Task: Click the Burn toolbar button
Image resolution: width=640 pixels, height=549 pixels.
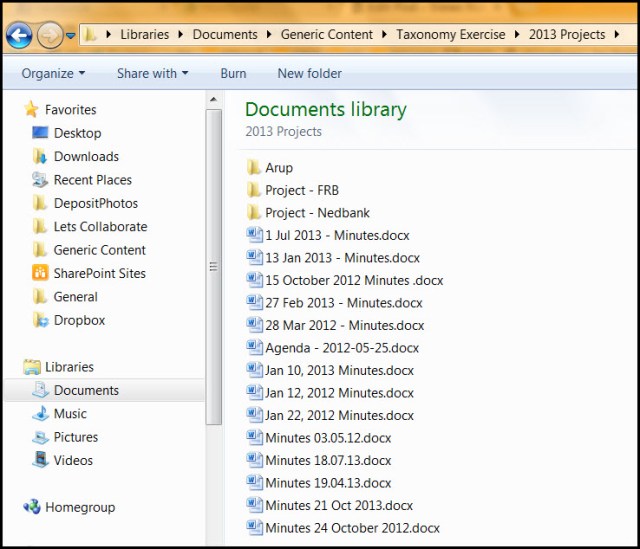Action: click(x=233, y=73)
